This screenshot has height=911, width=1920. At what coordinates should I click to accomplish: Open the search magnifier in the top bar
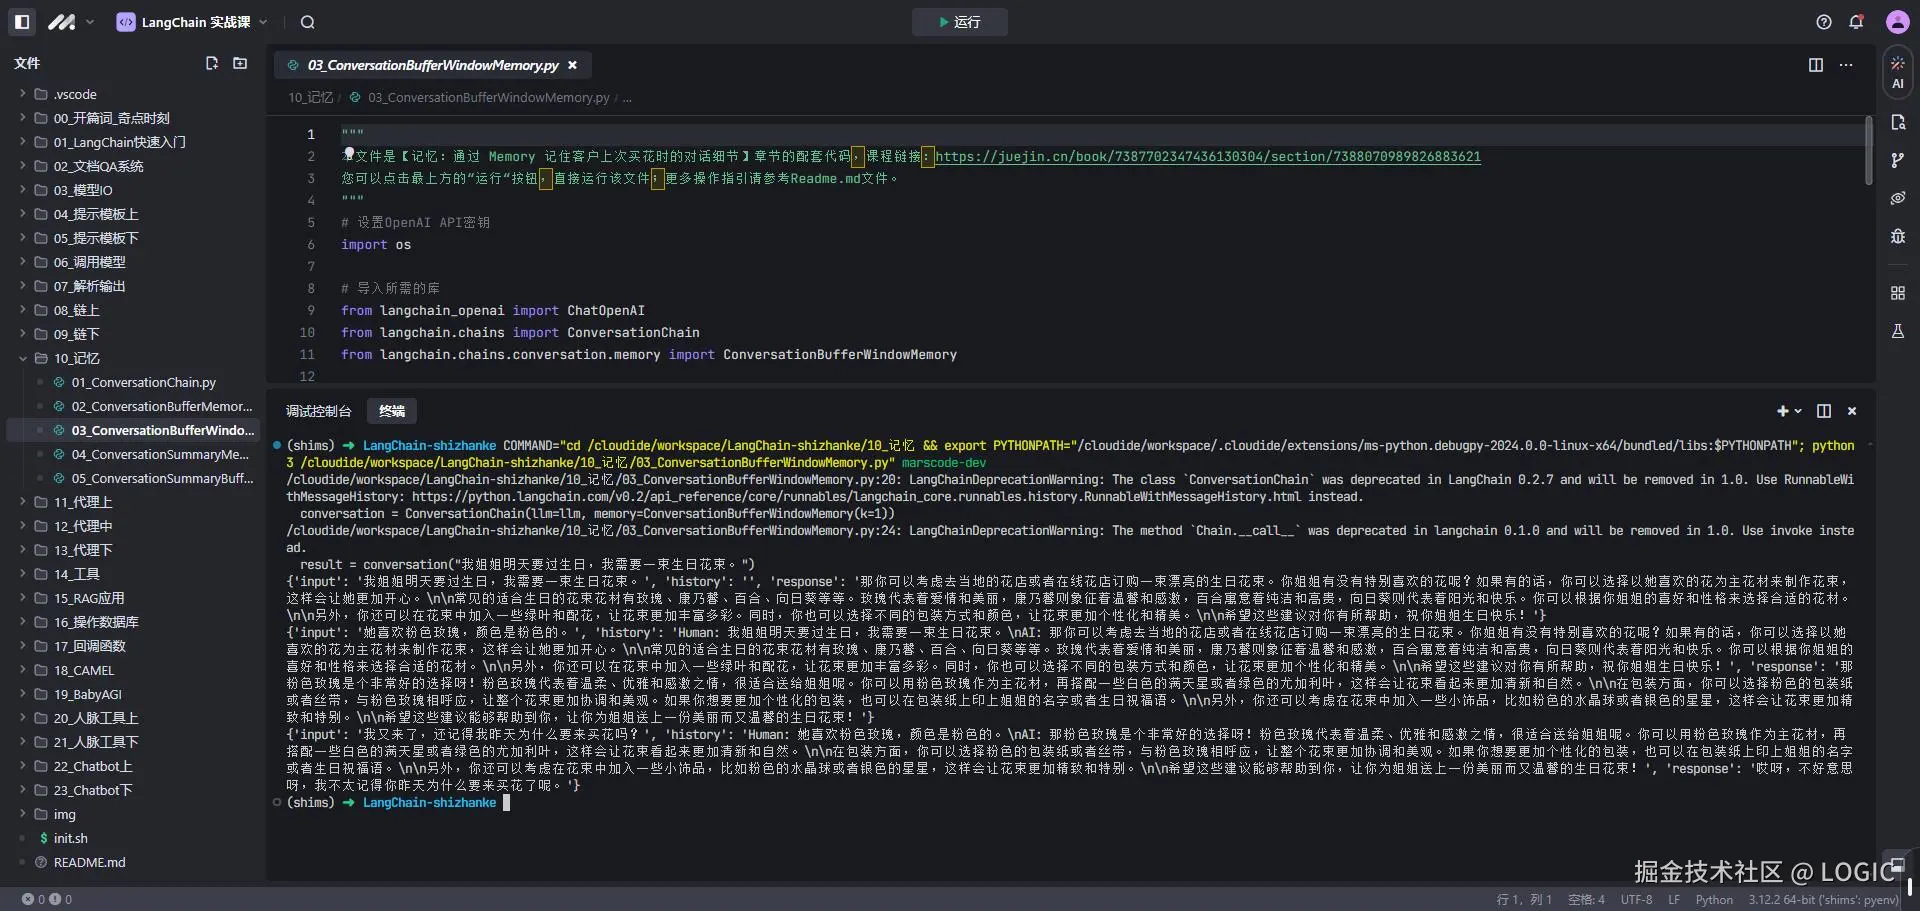pyautogui.click(x=308, y=22)
